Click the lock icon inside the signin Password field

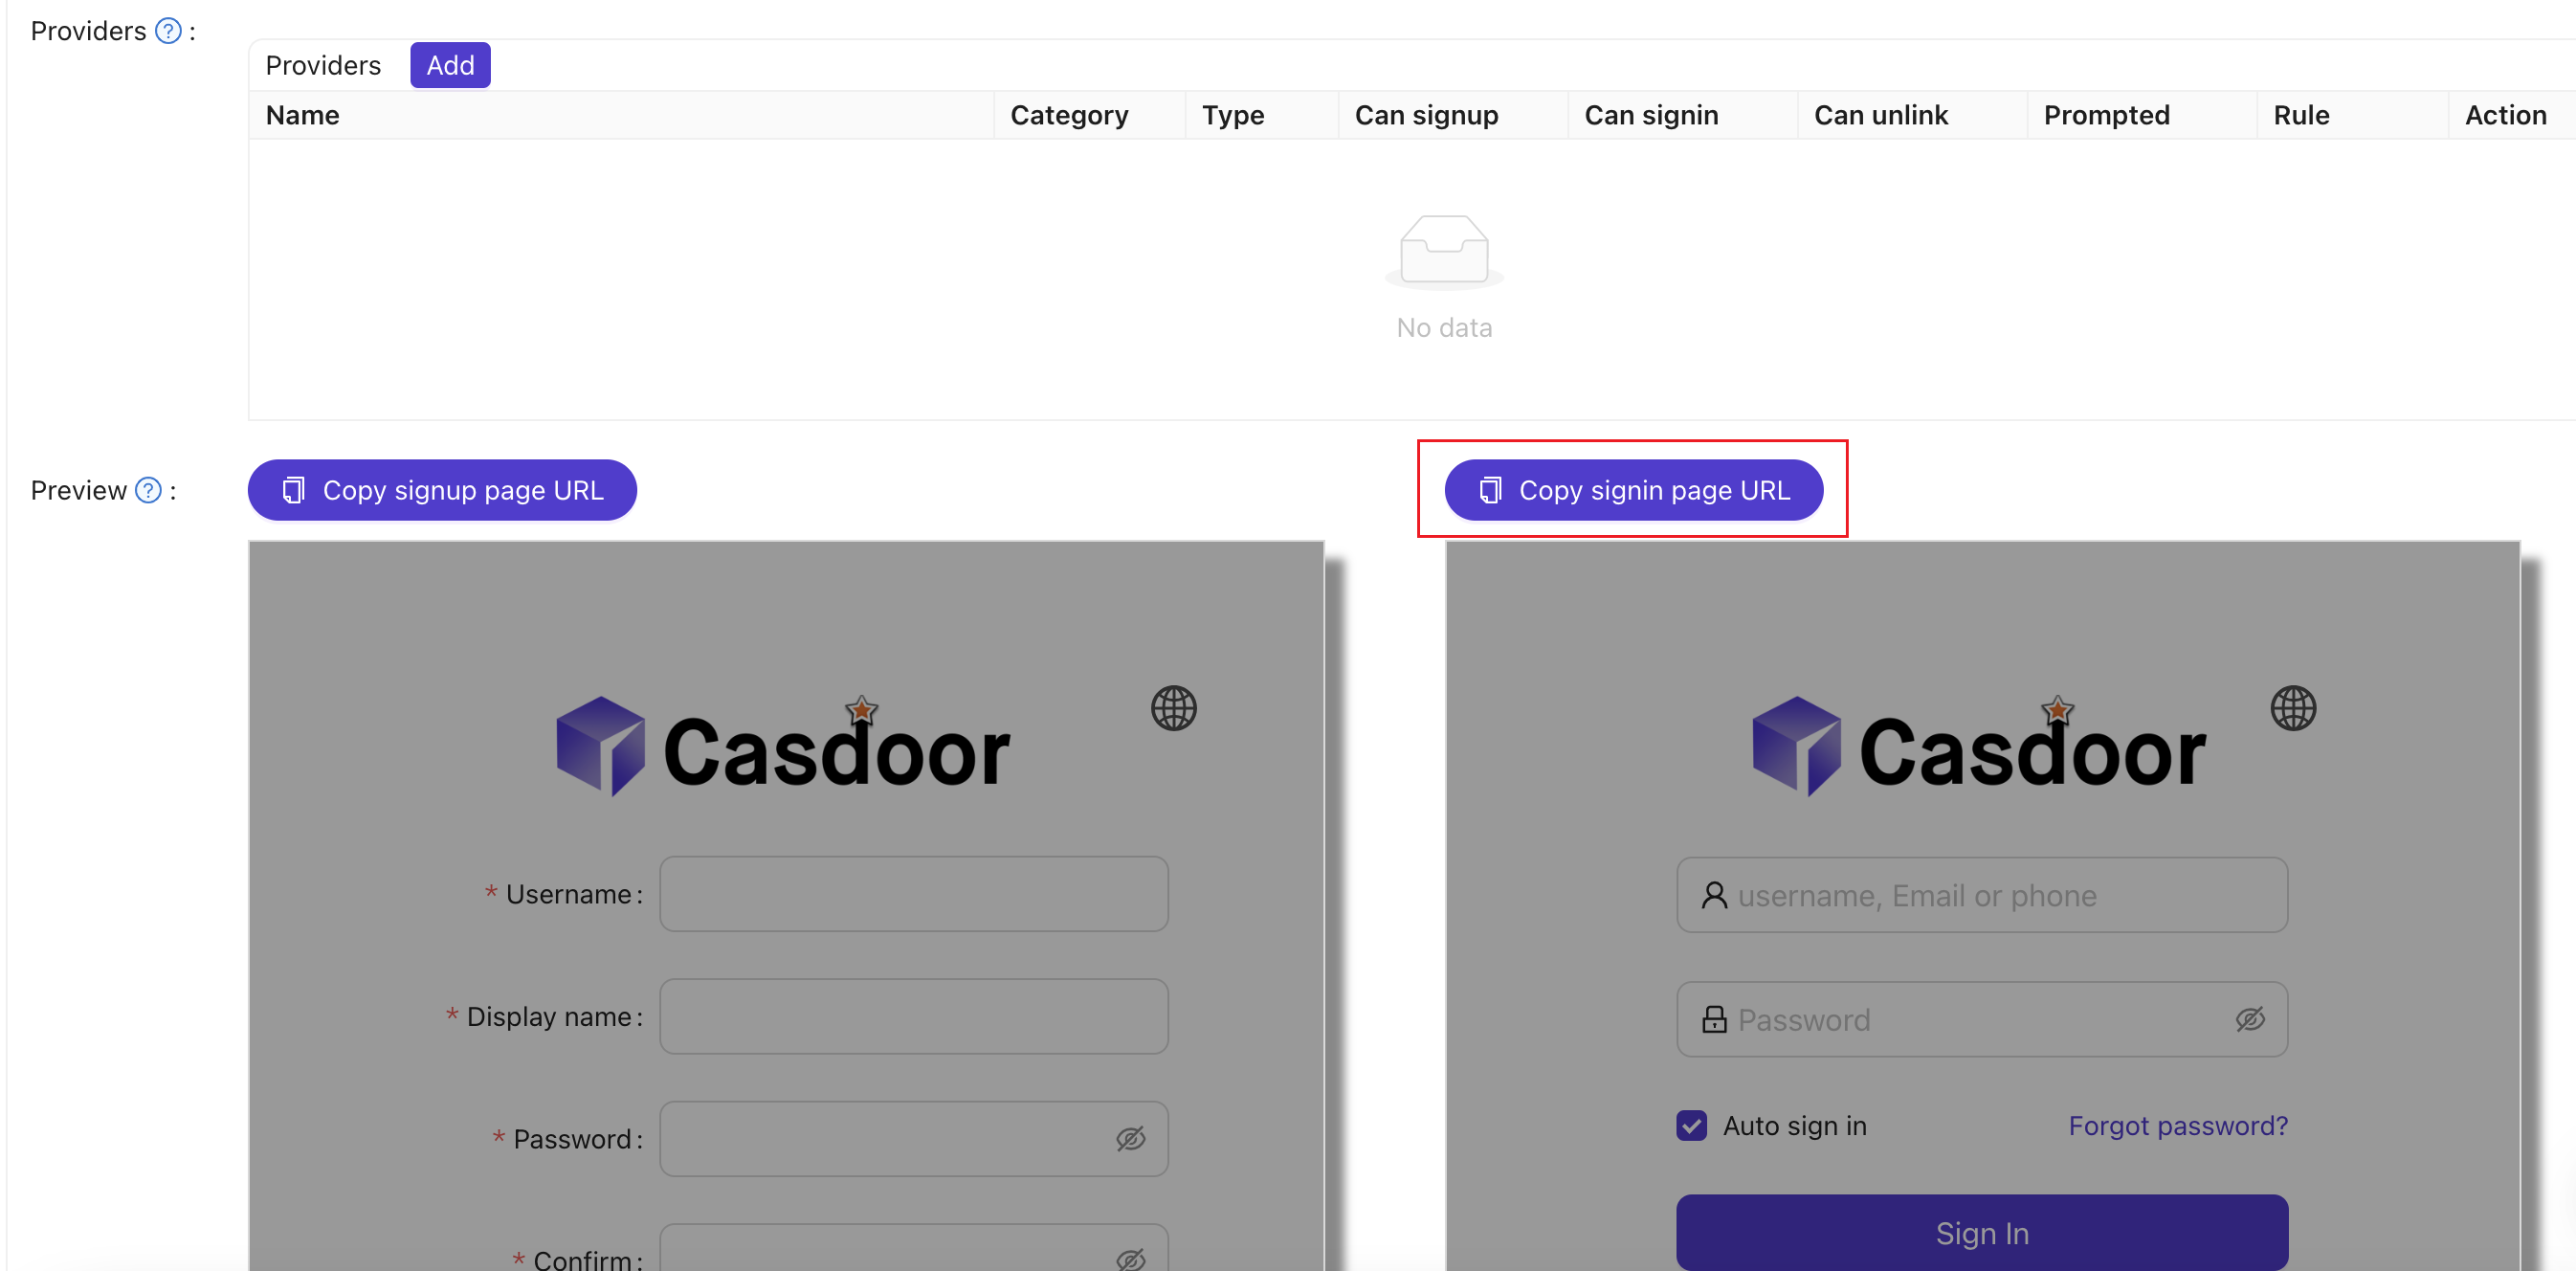click(1714, 1019)
